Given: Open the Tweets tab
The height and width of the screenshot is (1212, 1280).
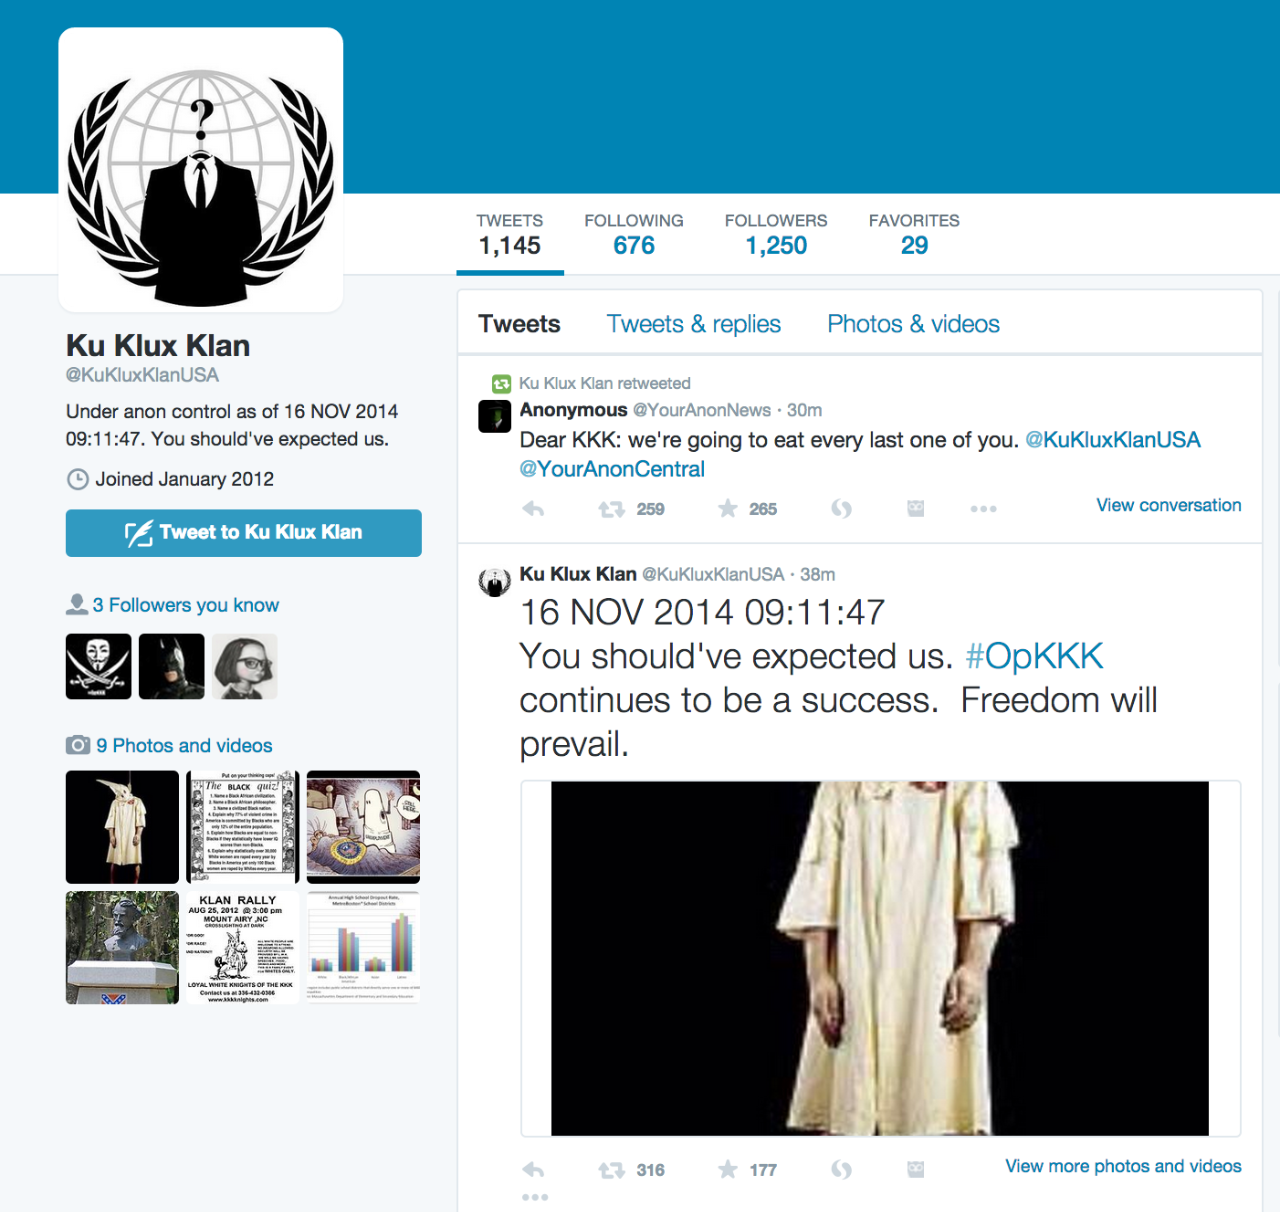Looking at the screenshot, I should pyautogui.click(x=519, y=324).
